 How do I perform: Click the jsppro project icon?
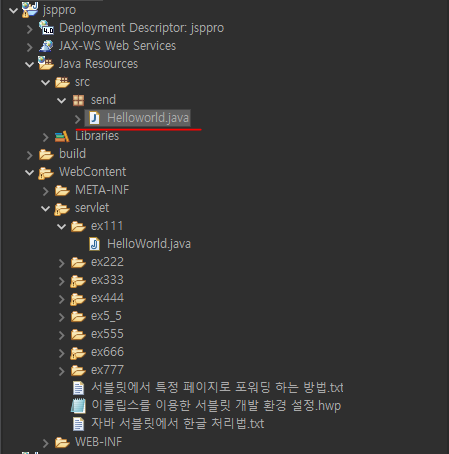click(x=30, y=9)
